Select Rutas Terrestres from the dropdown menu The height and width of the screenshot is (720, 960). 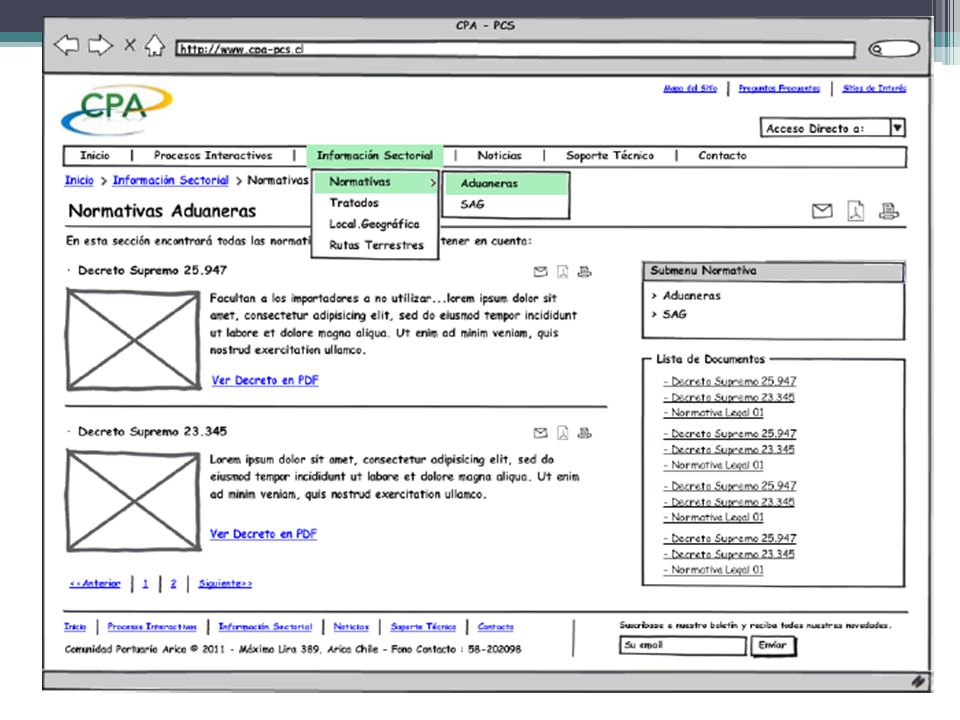coord(376,245)
